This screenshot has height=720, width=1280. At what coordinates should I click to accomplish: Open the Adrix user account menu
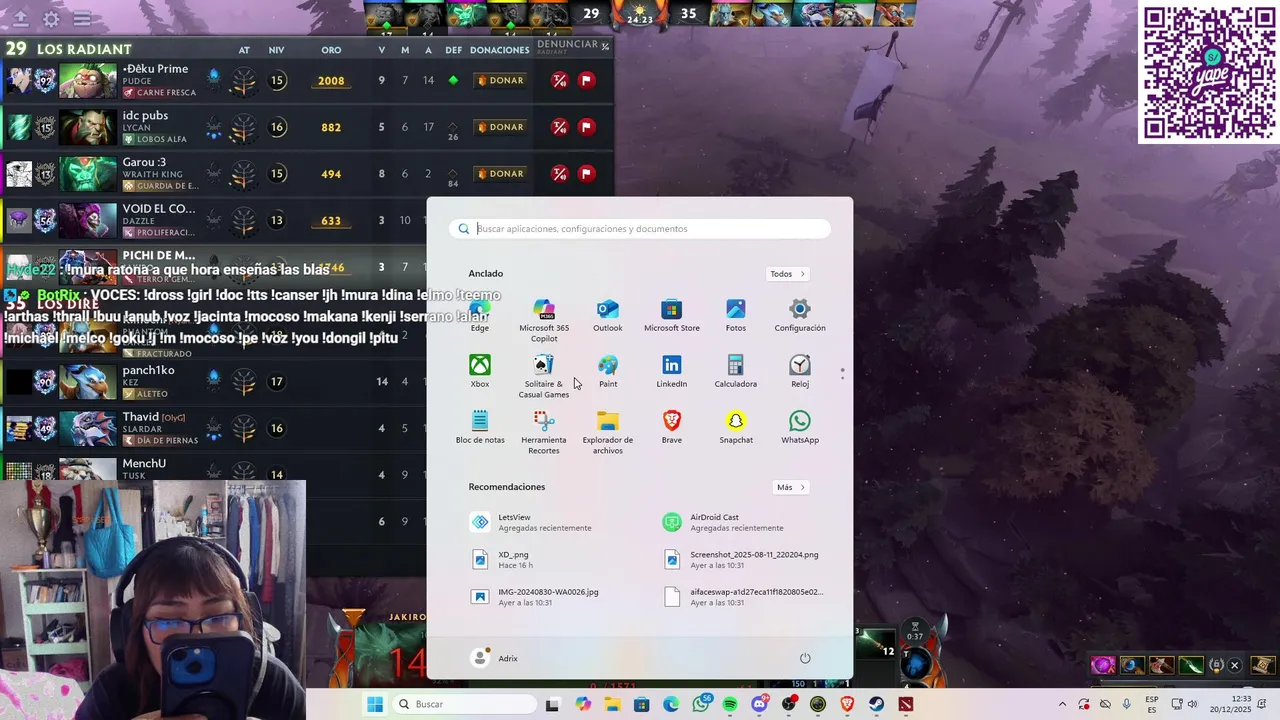495,658
